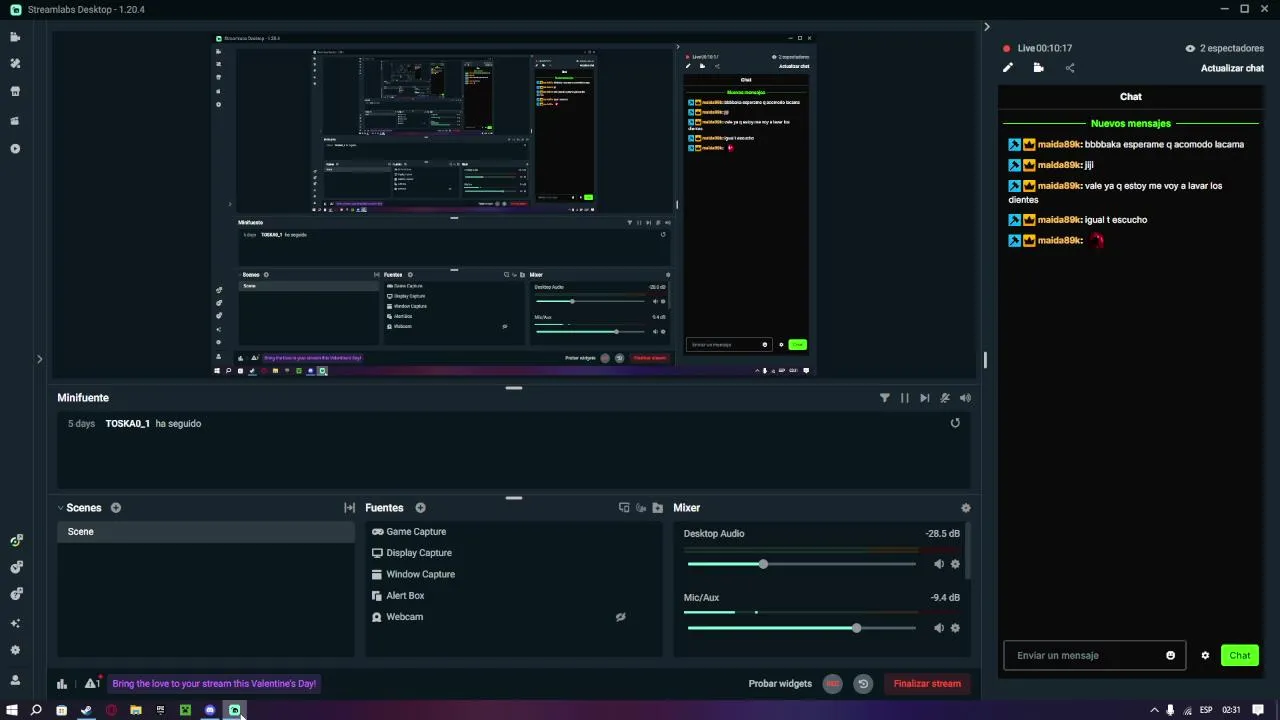Open Settings gear at bottom of left sidebar
Screen dimensions: 1280x720
15,650
